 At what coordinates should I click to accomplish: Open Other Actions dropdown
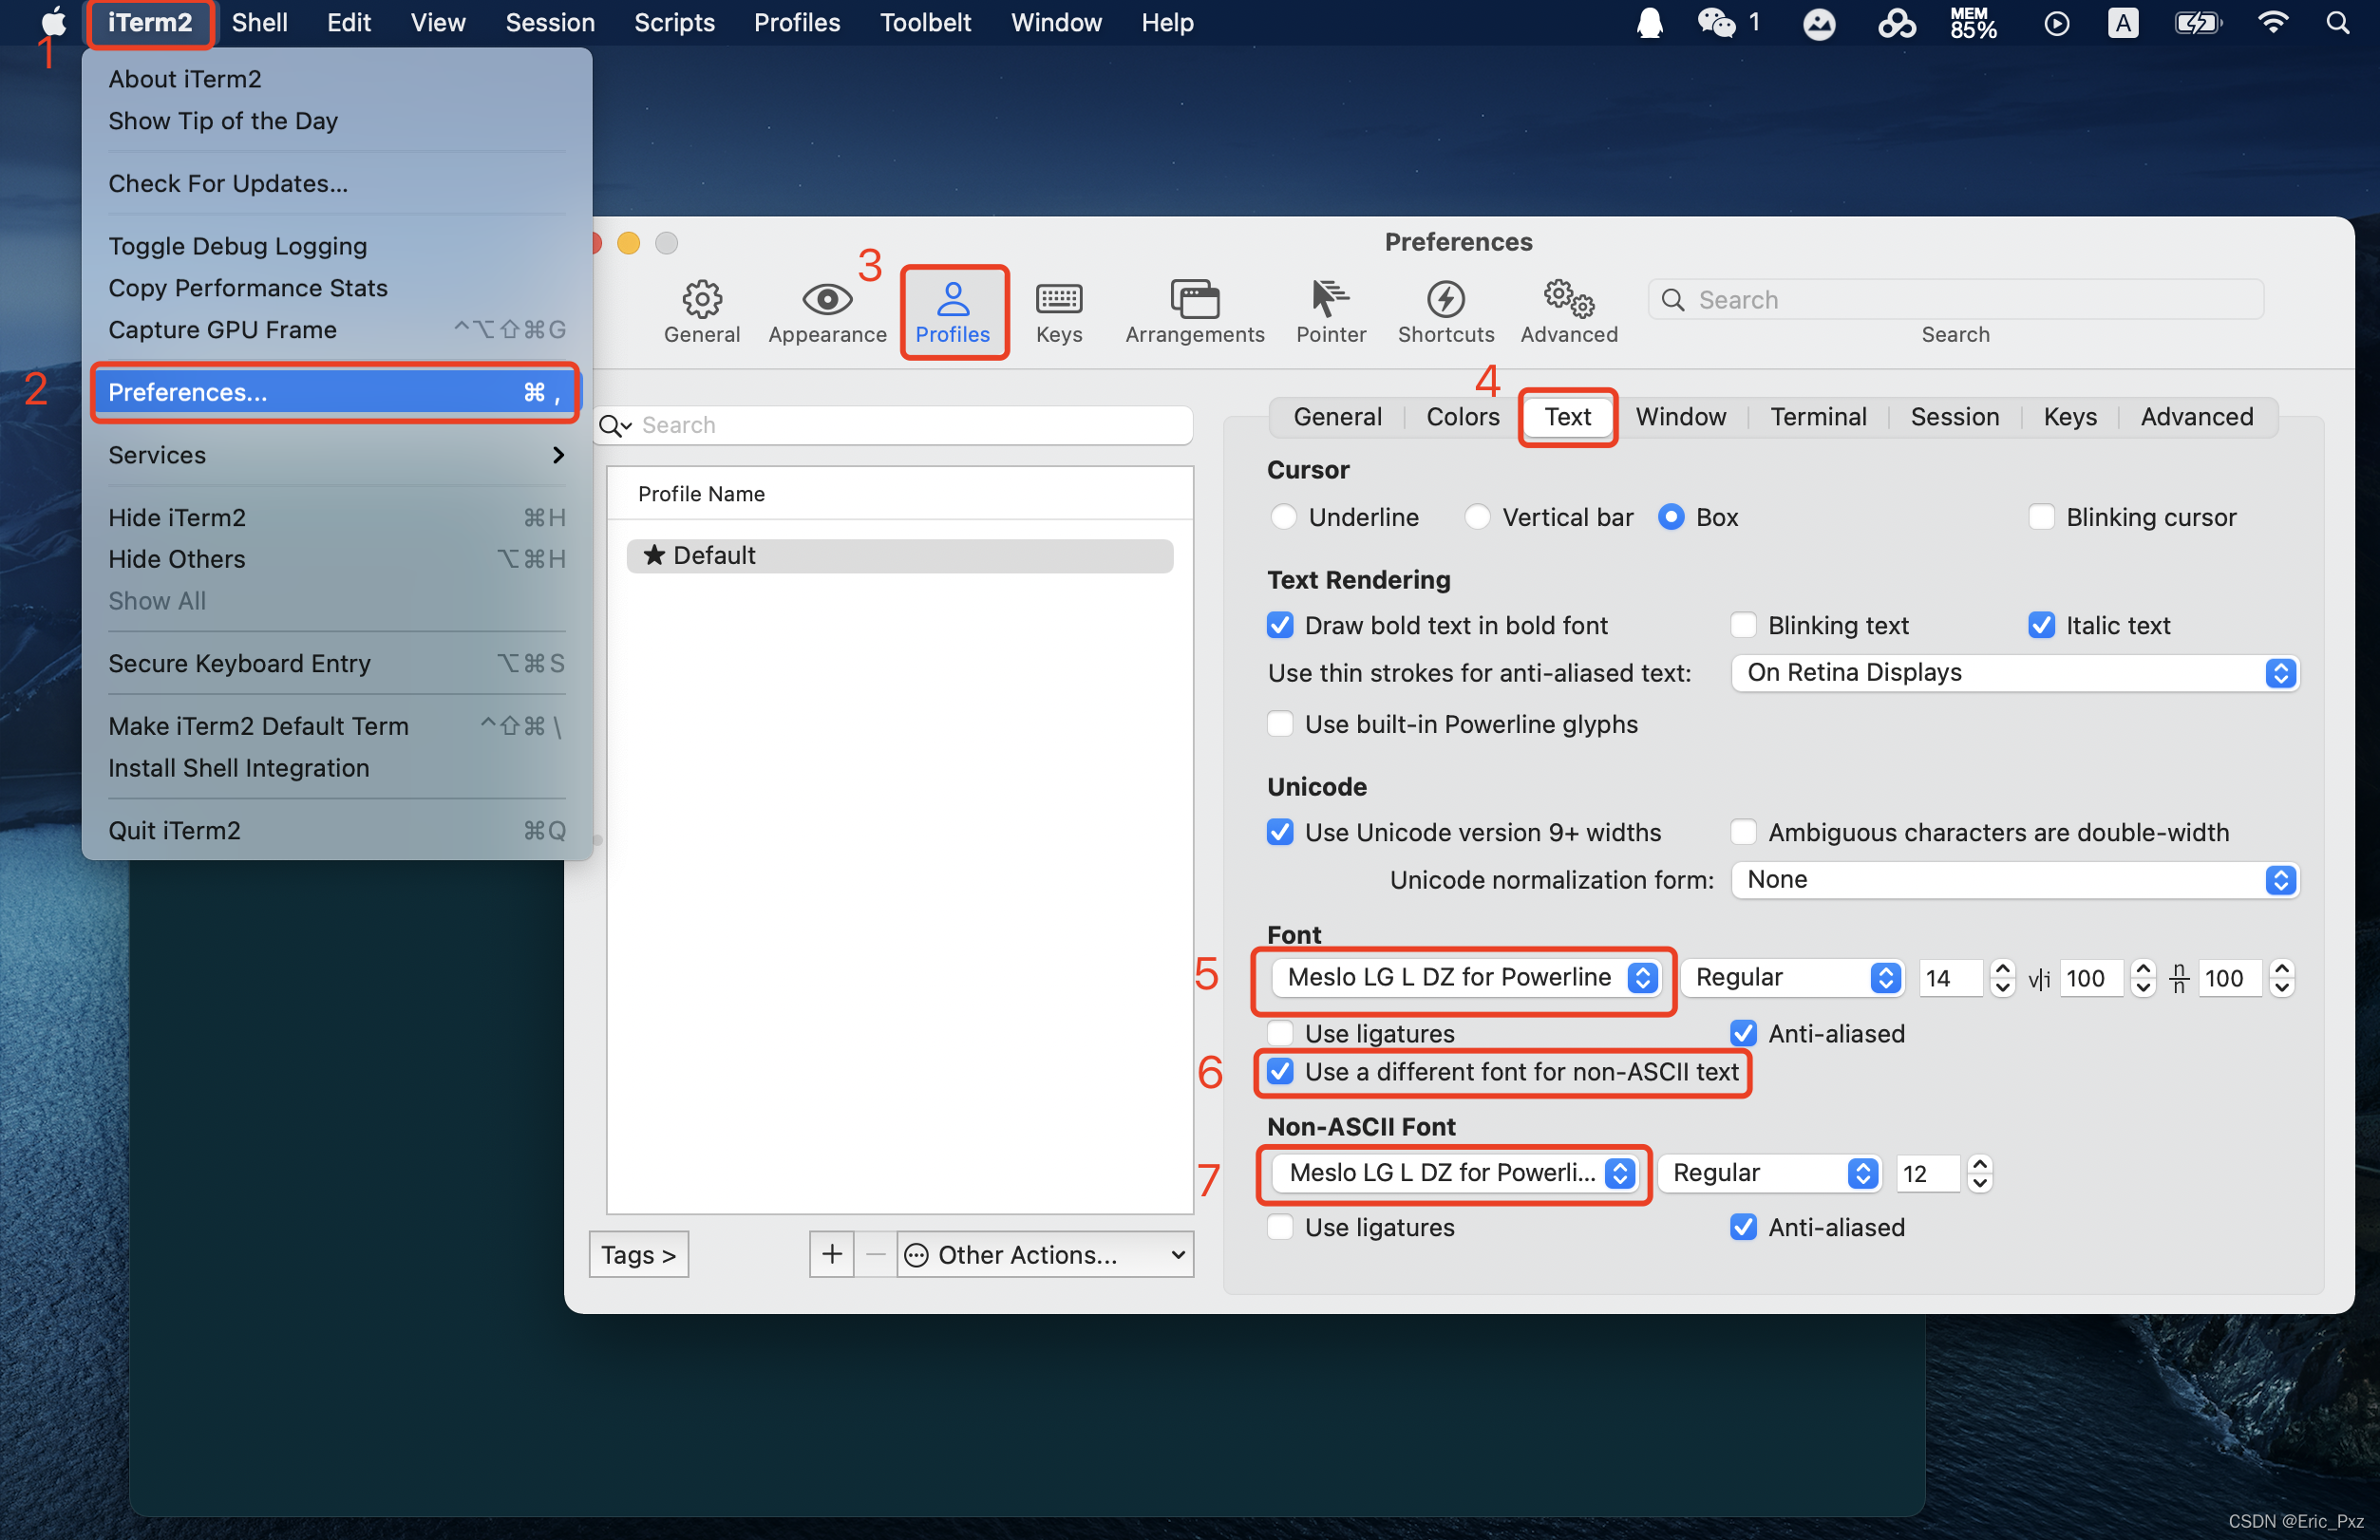coord(1045,1254)
